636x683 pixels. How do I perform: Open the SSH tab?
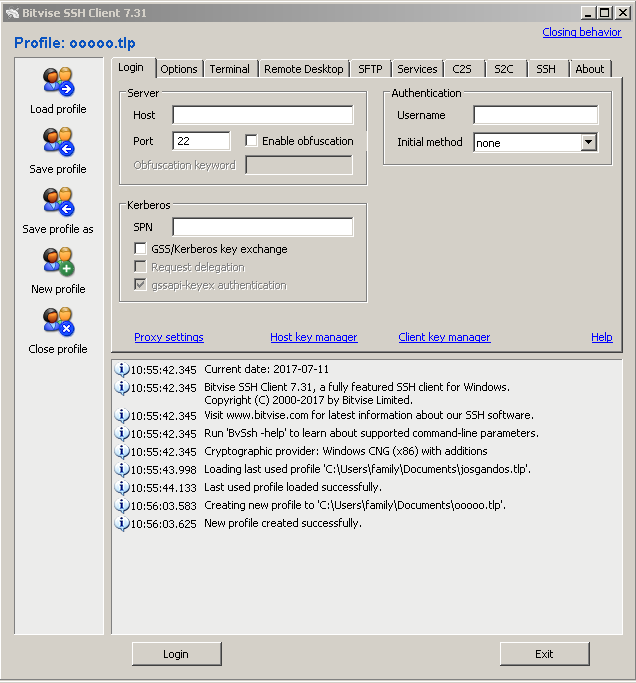coord(546,69)
